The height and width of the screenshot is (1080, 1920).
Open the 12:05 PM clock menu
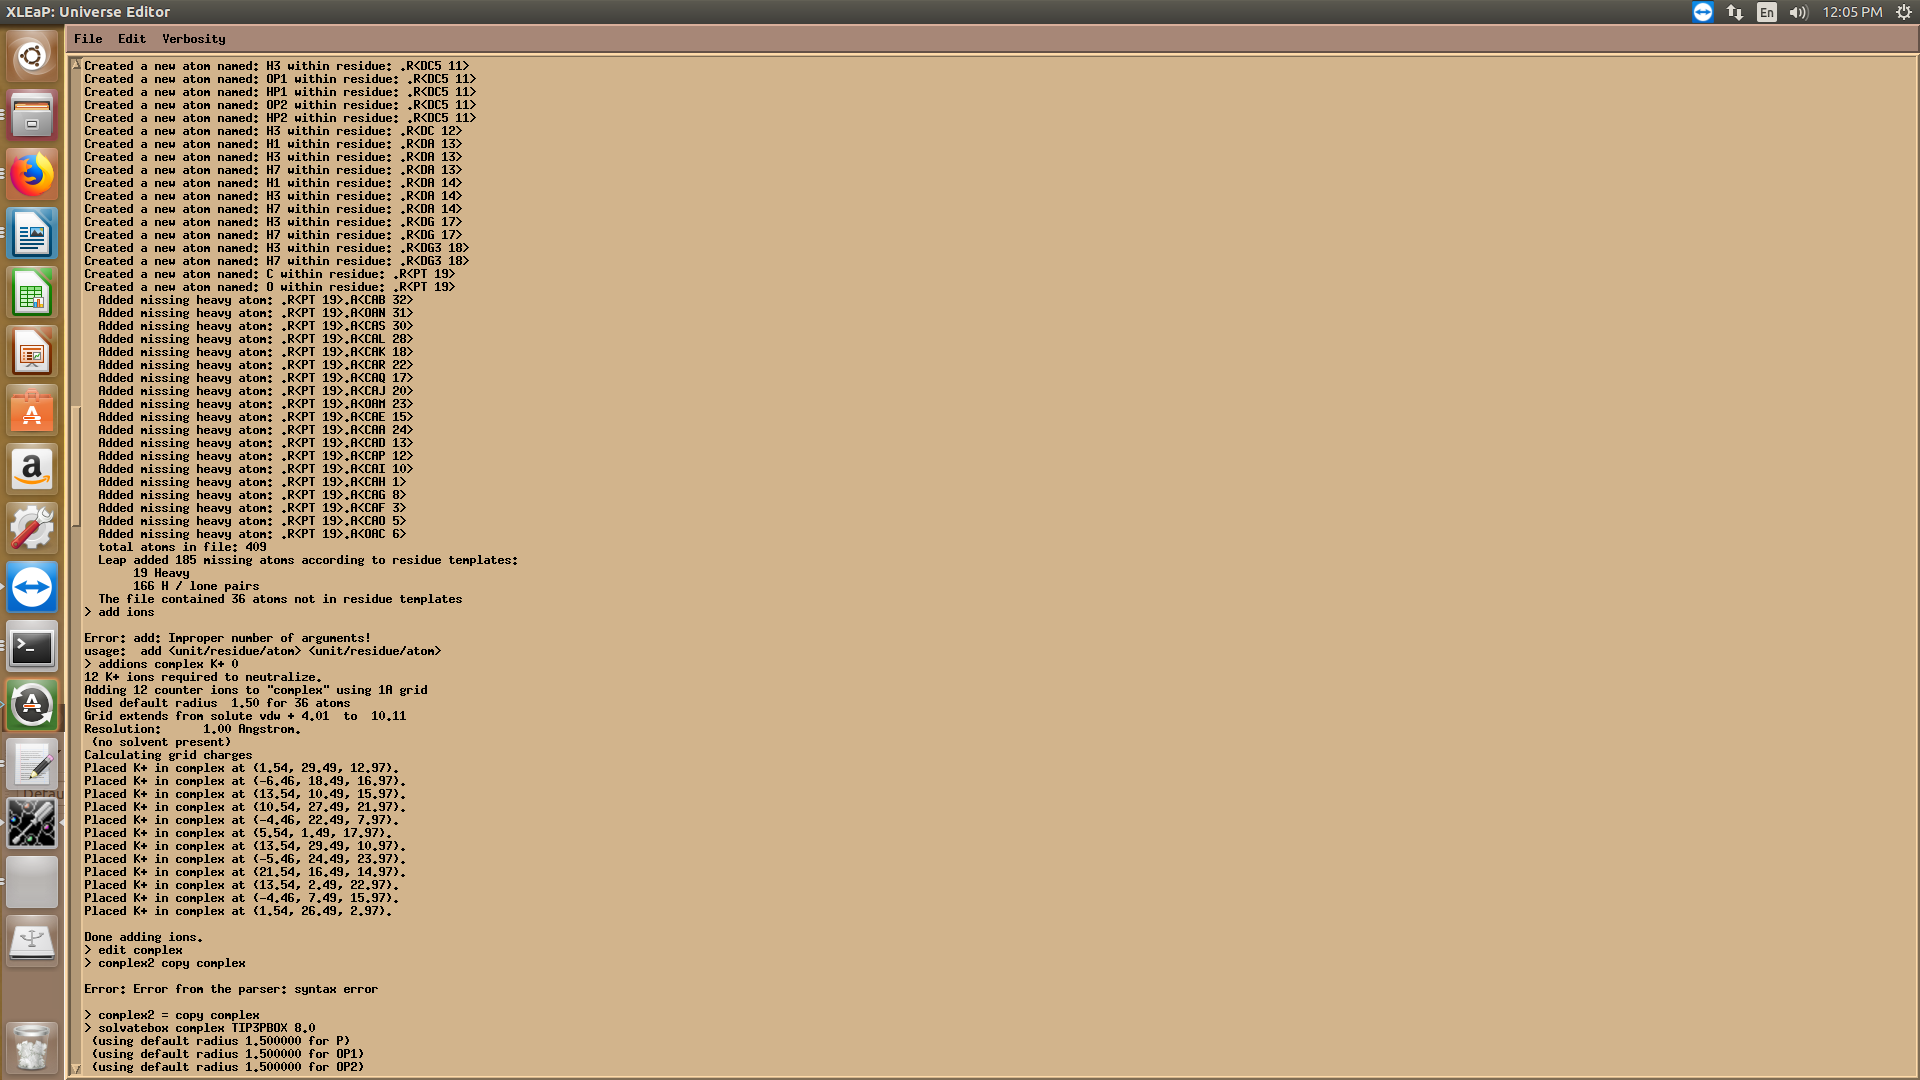click(1851, 12)
